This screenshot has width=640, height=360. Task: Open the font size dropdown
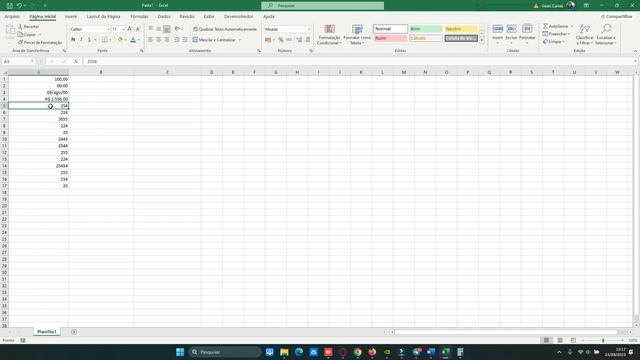pyautogui.click(x=123, y=29)
